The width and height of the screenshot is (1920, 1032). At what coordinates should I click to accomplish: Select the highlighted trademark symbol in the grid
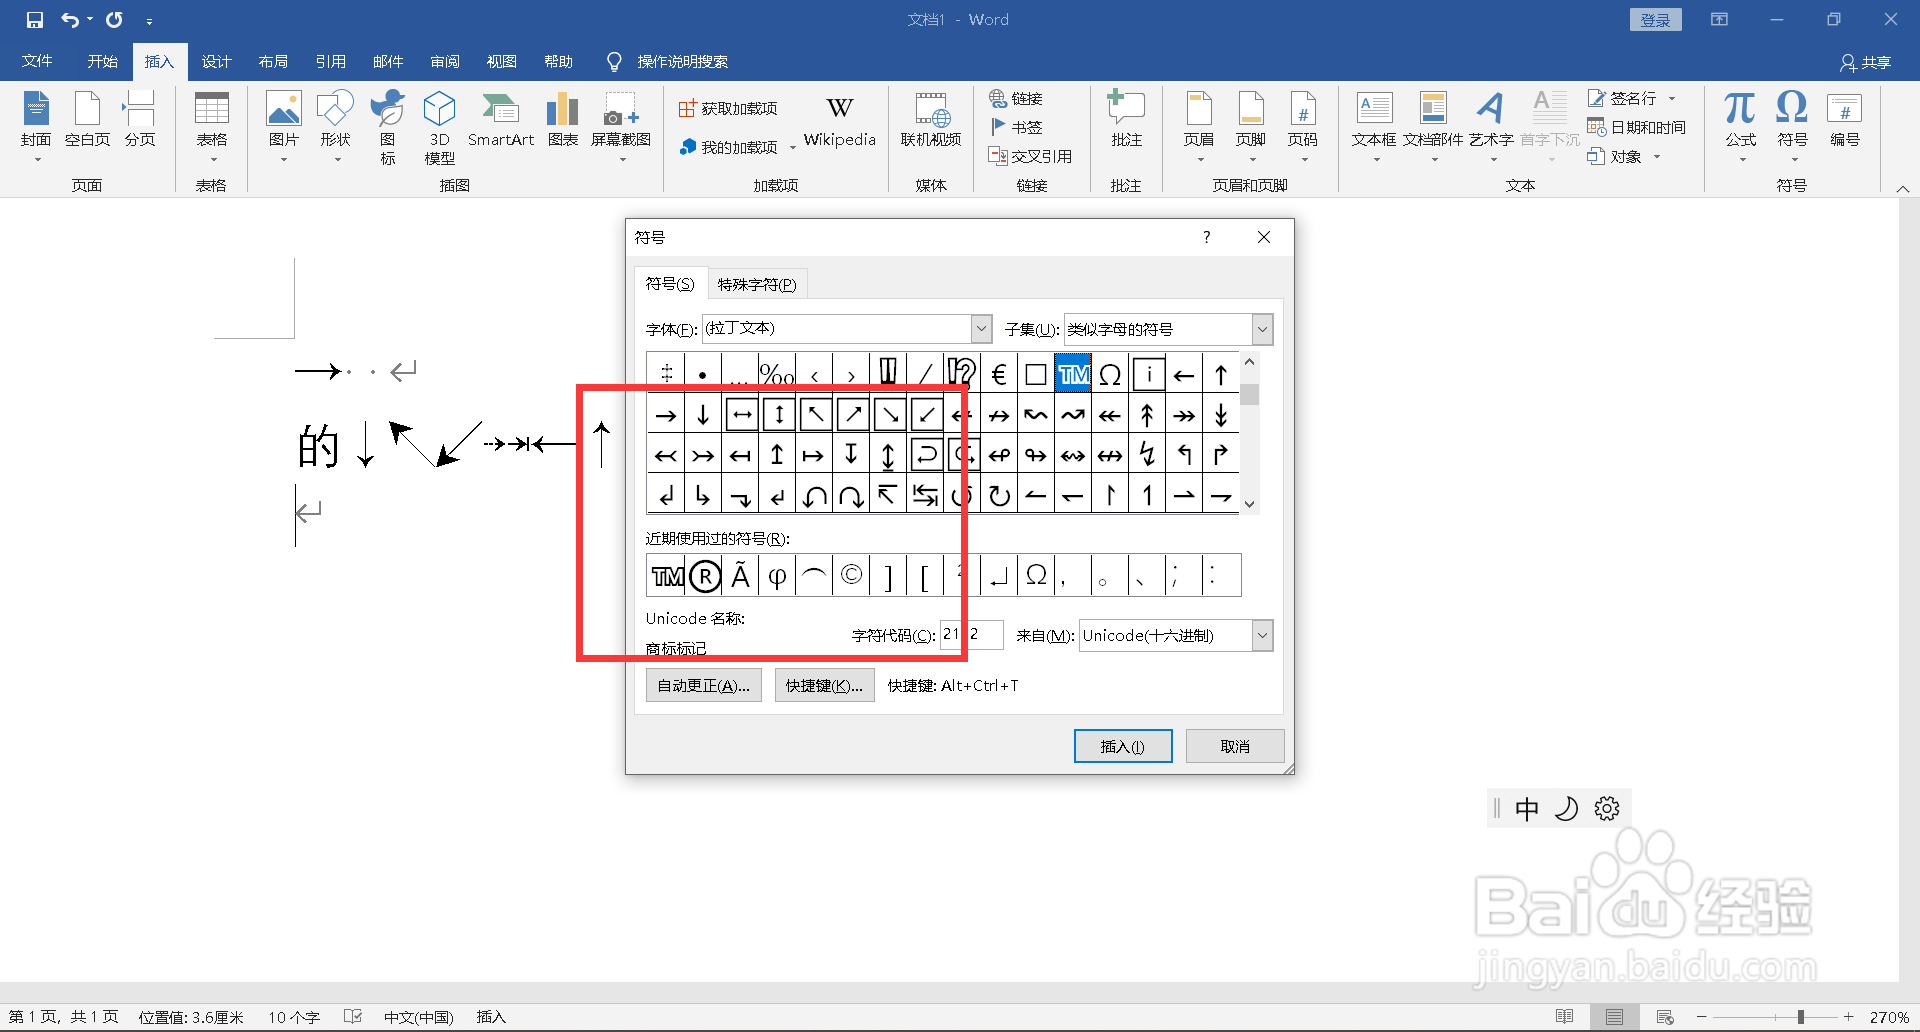1073,375
